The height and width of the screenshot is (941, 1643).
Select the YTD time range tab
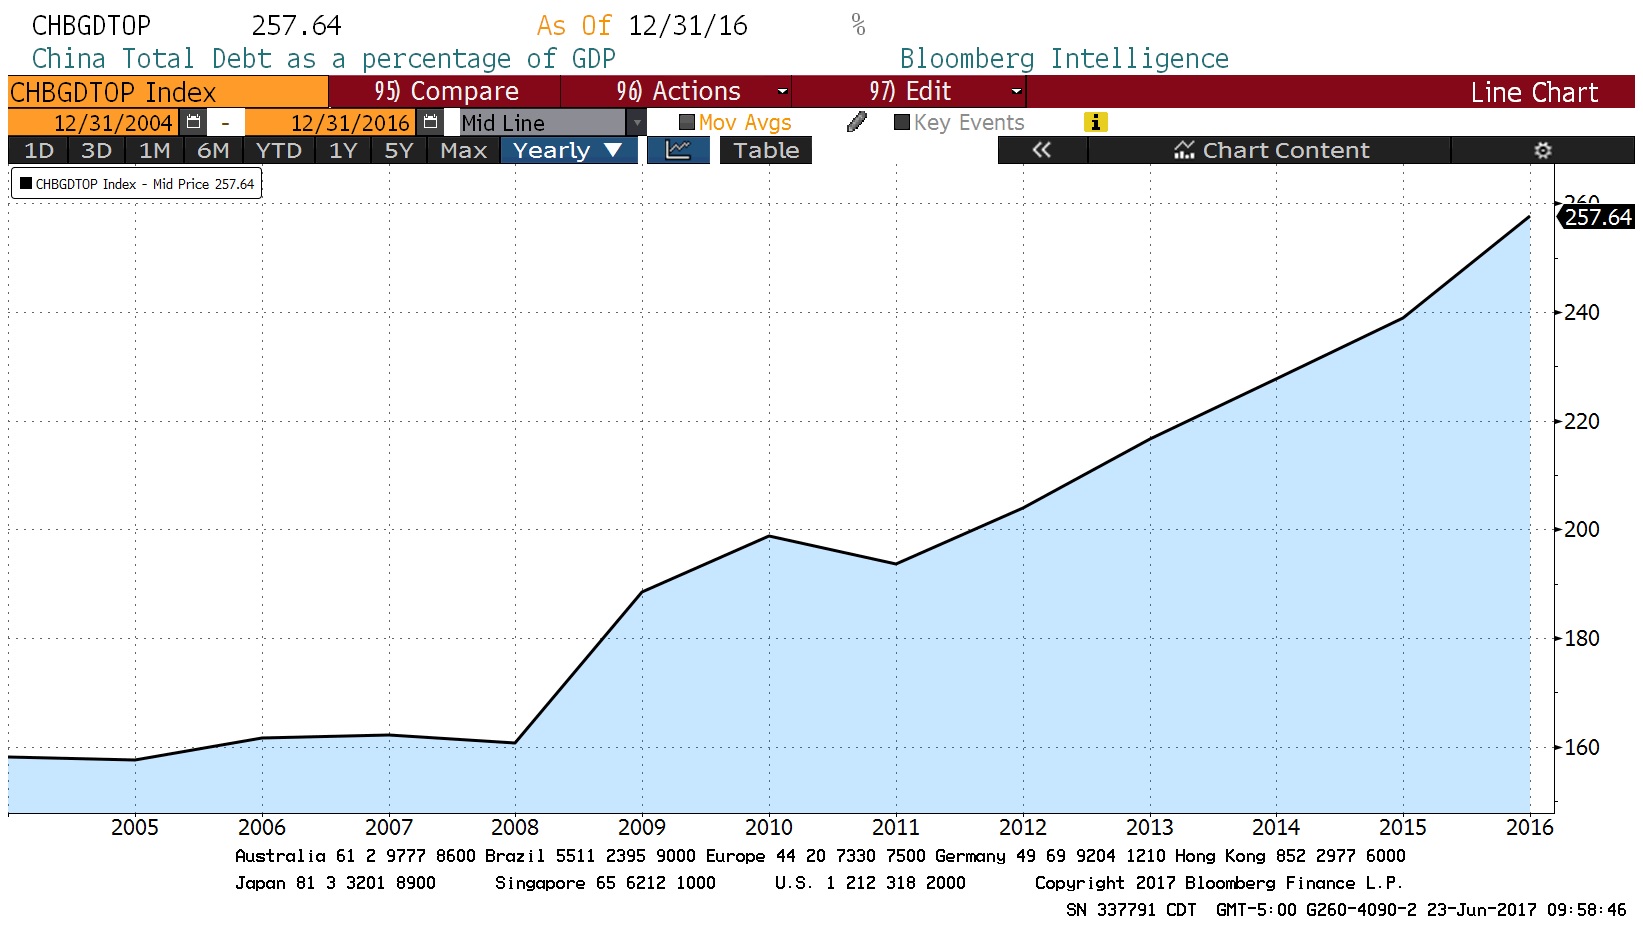[x=278, y=150]
